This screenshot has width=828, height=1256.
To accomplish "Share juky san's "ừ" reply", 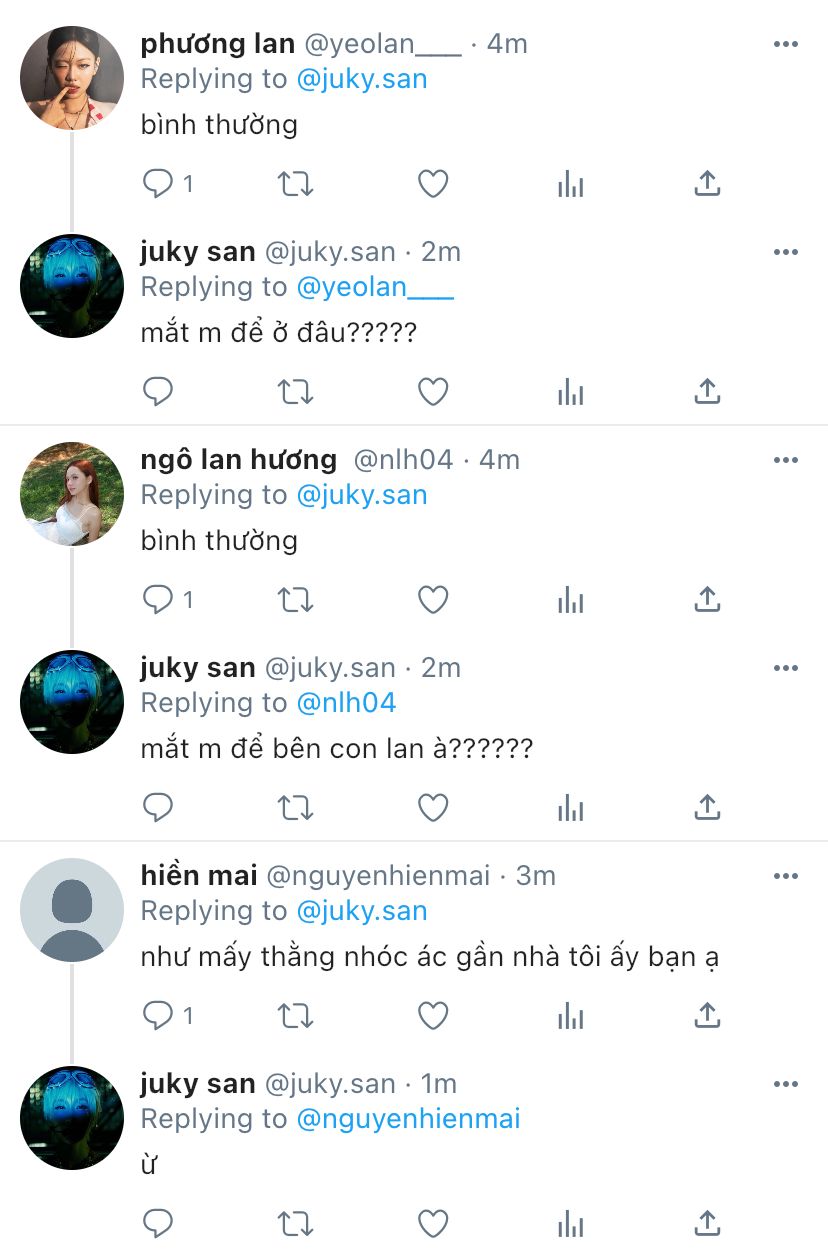I will coord(707,1224).
